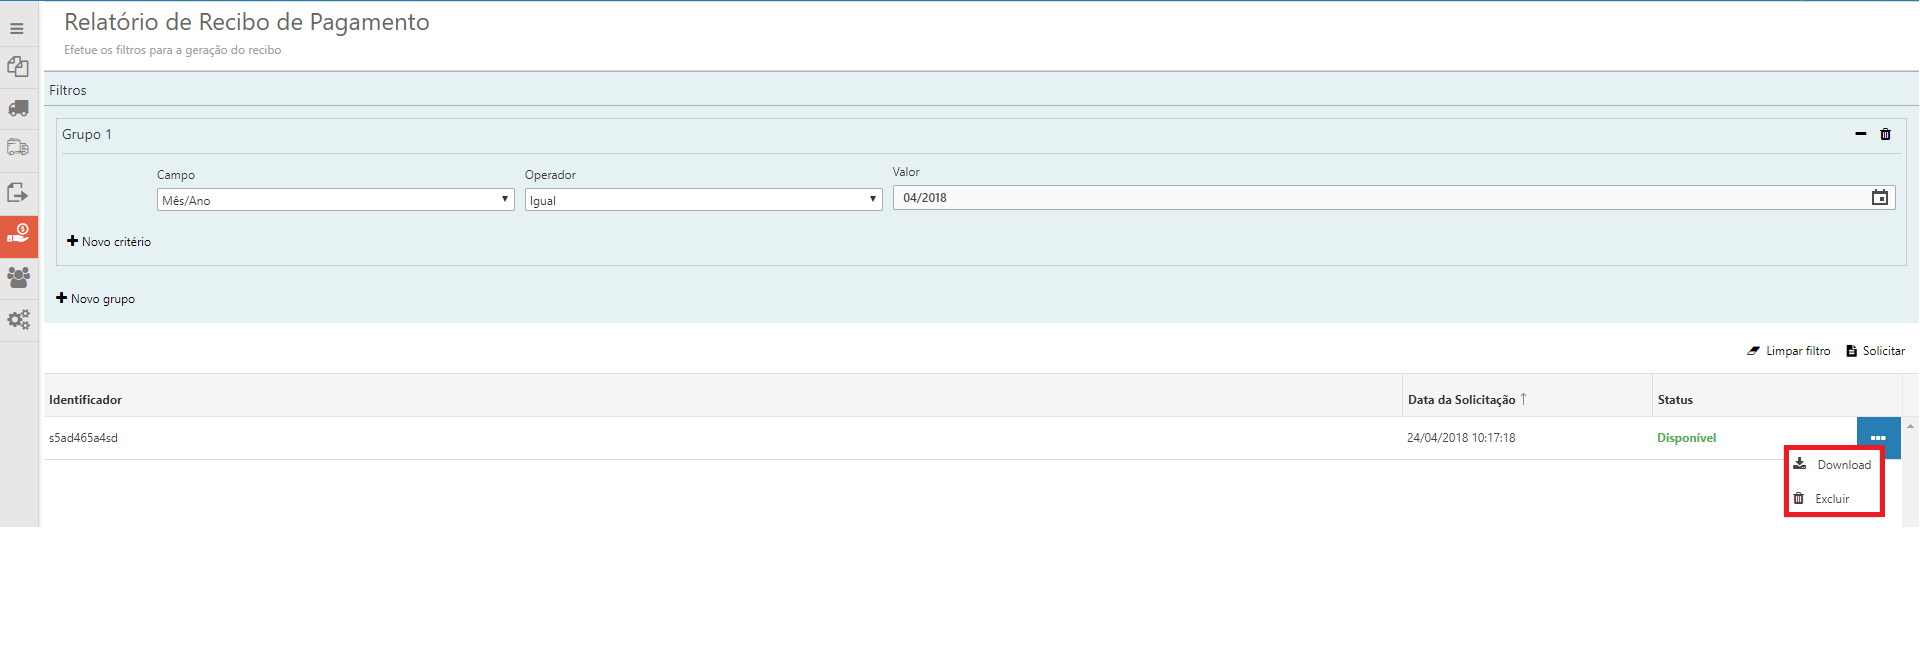Image resolution: width=1920 pixels, height=669 pixels.
Task: Delete Grupo 1 using the trash icon
Action: (x=1885, y=134)
